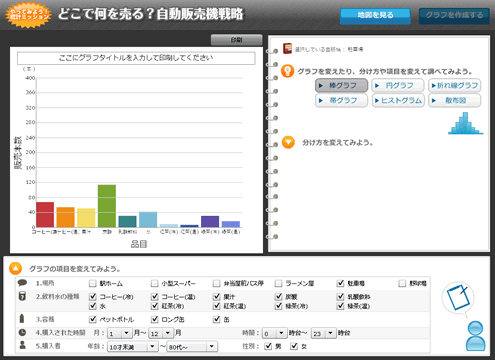Open the end hour dropdown showing 23
Image resolution: width=495 pixels, height=360 pixels.
pos(324,333)
